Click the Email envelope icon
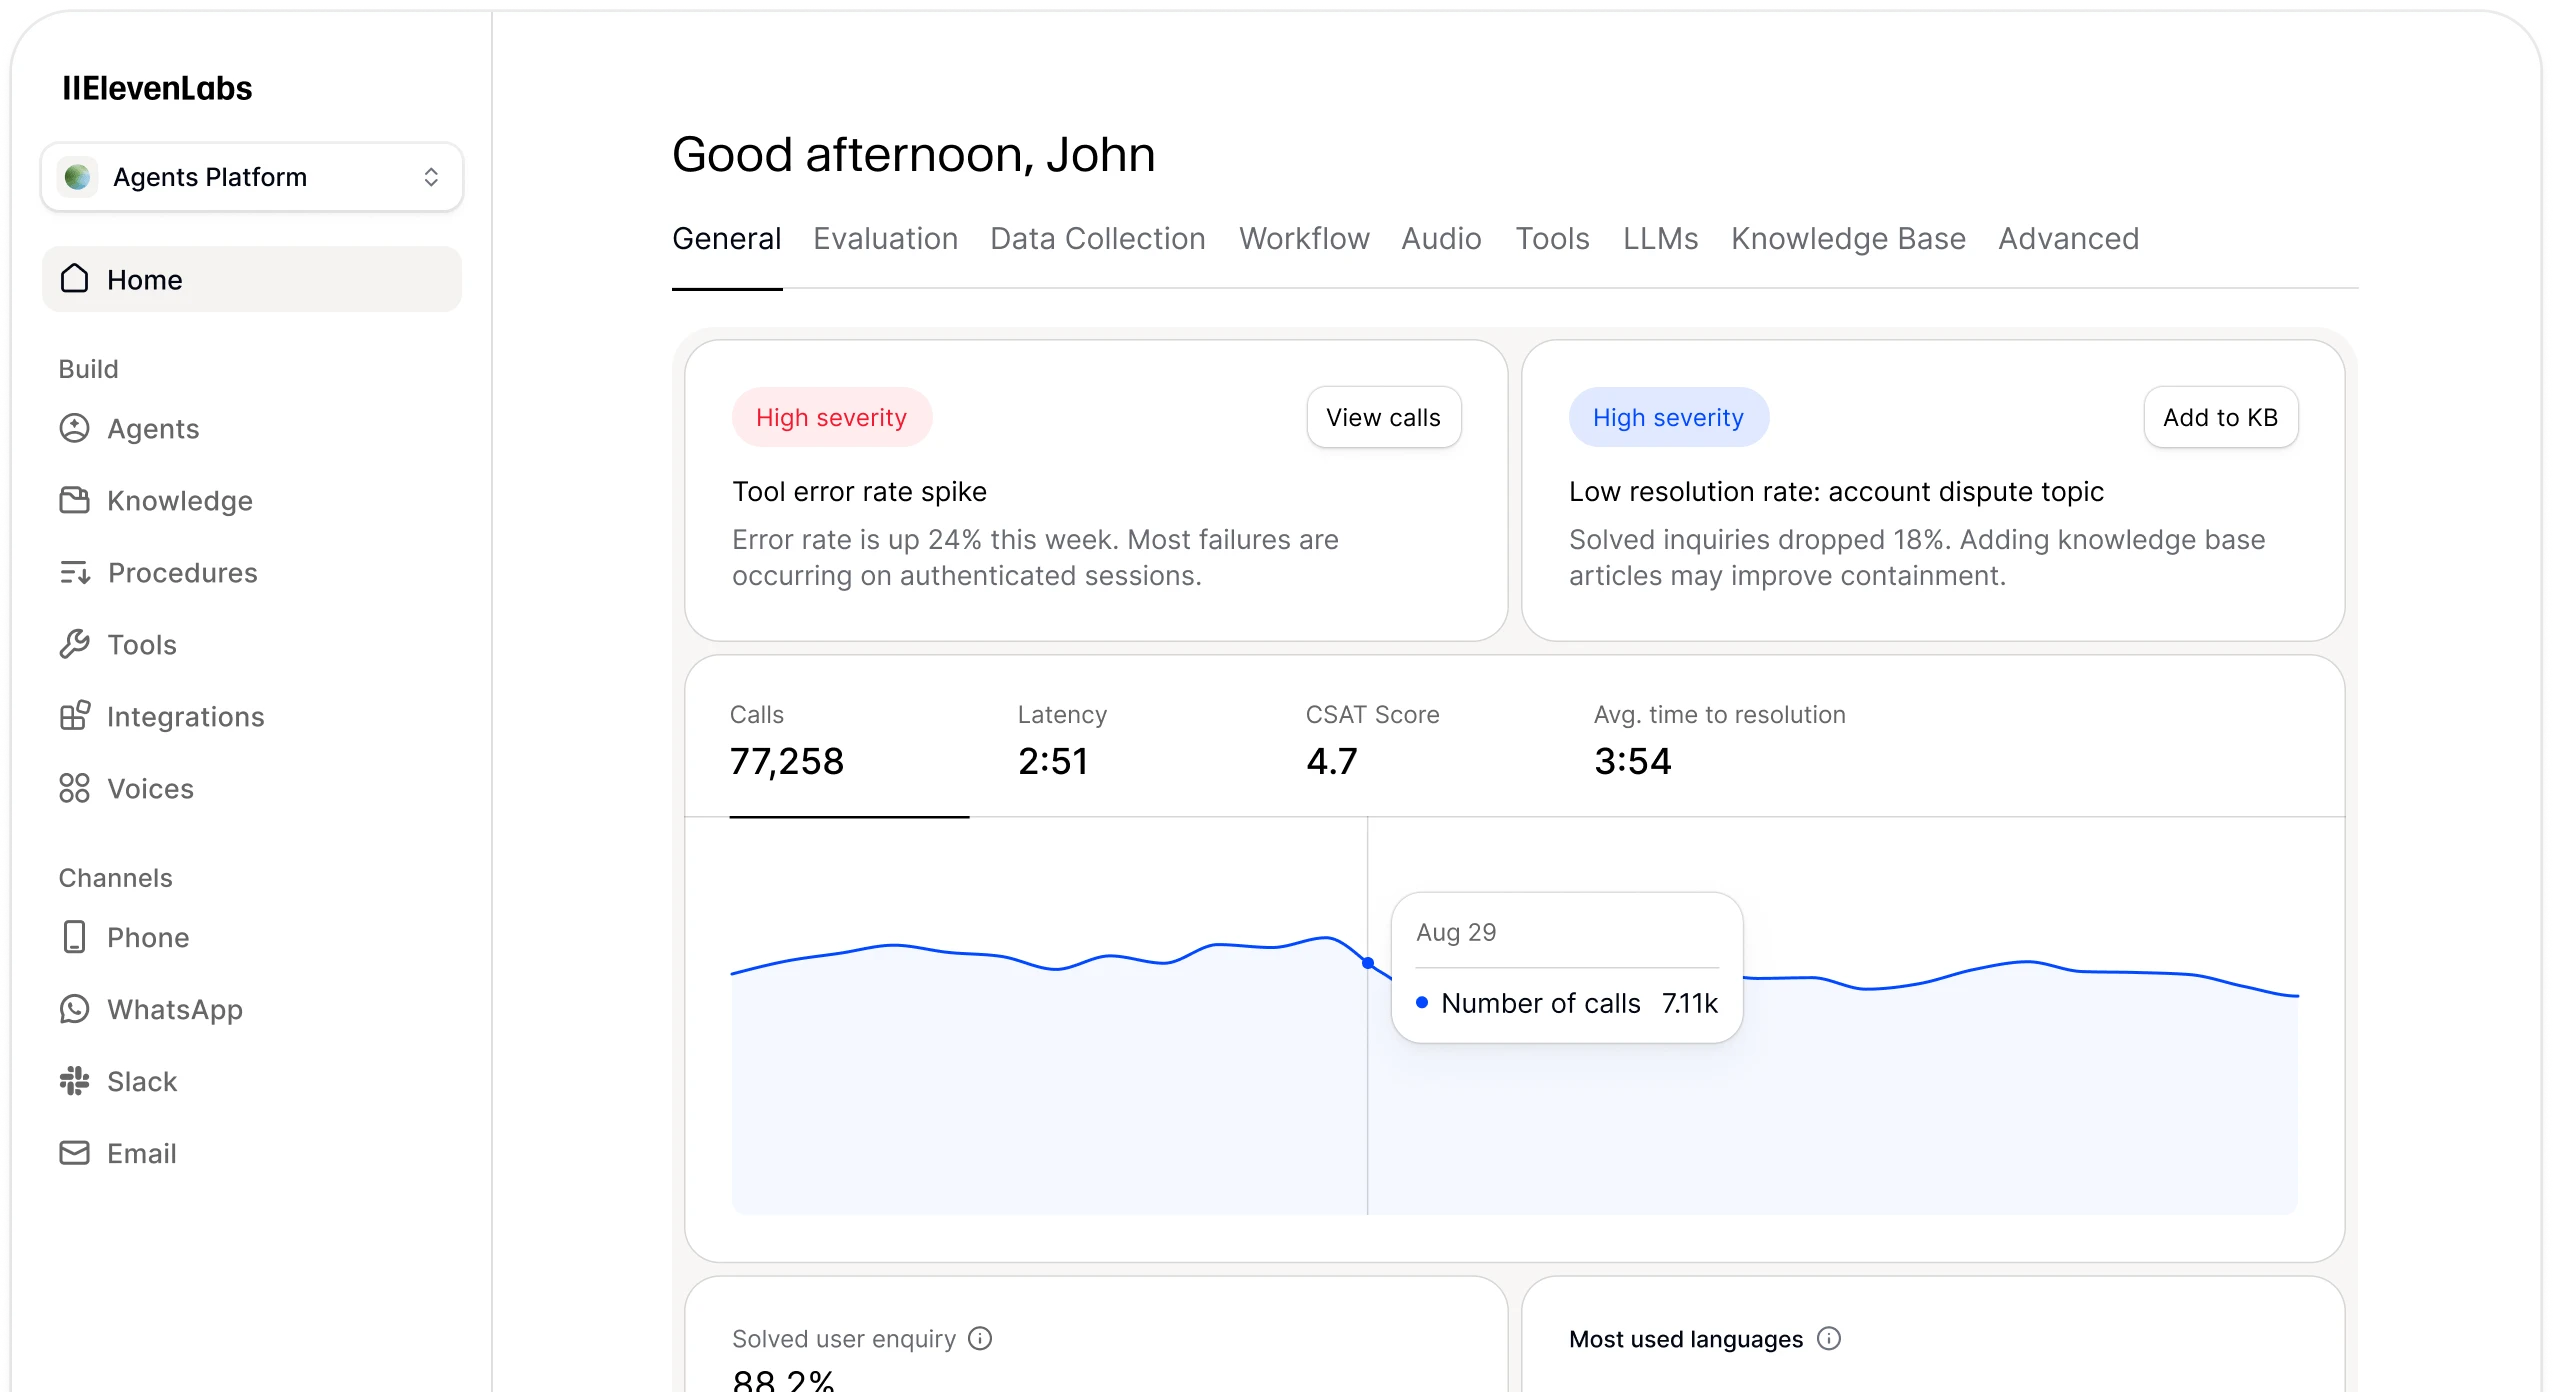 click(x=75, y=1153)
